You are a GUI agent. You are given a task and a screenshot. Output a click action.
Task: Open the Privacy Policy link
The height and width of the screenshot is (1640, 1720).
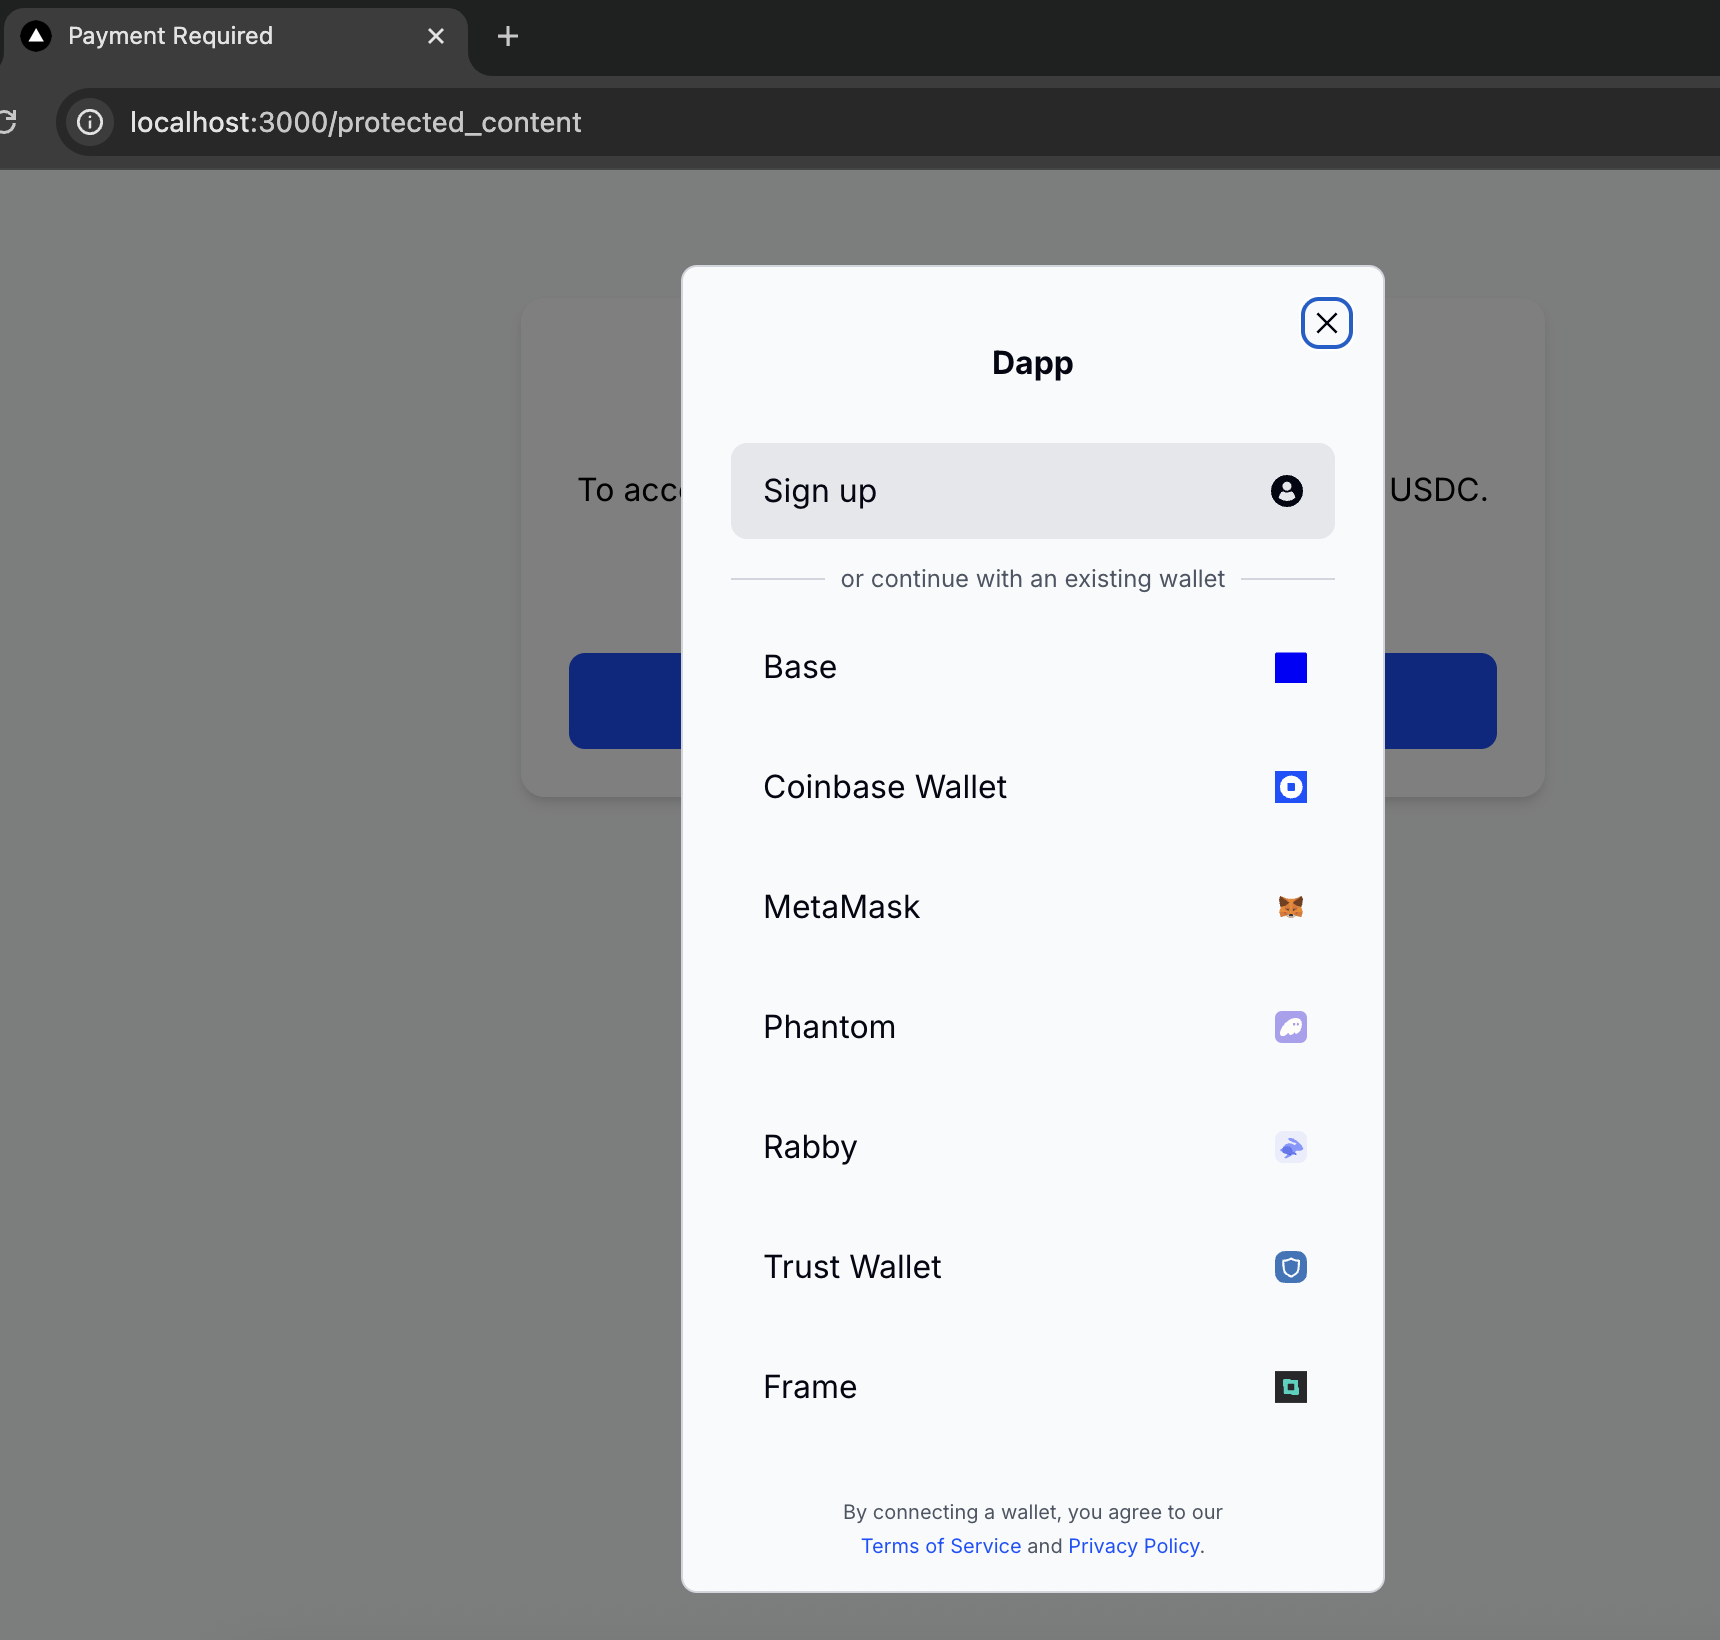tap(1134, 1546)
